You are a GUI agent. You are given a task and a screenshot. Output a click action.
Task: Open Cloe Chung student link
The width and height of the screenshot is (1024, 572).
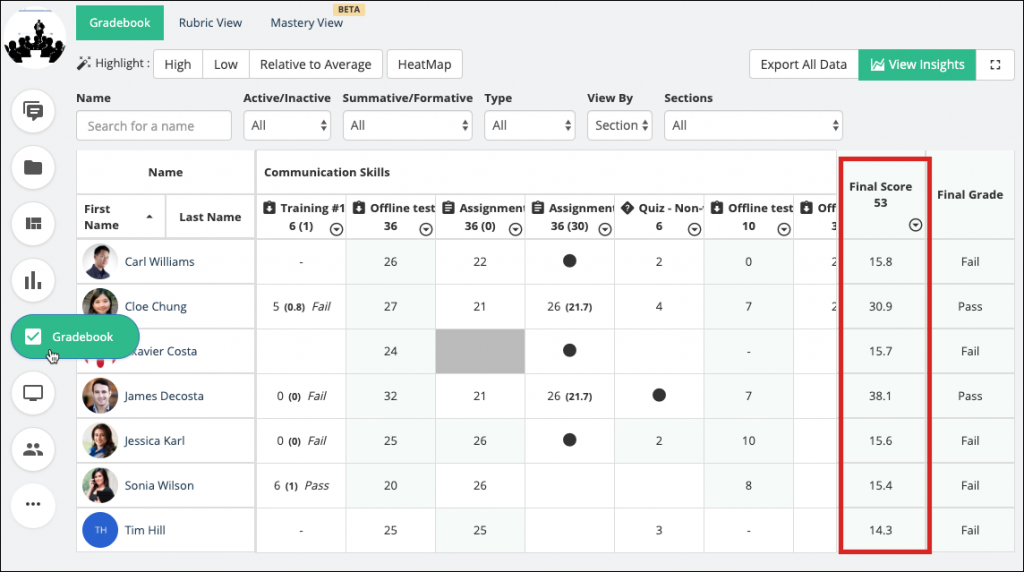pos(155,306)
